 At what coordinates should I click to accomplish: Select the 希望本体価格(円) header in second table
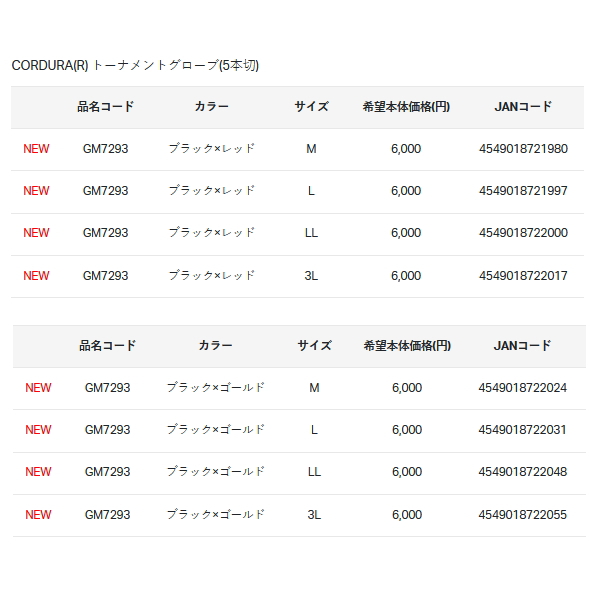pos(407,346)
